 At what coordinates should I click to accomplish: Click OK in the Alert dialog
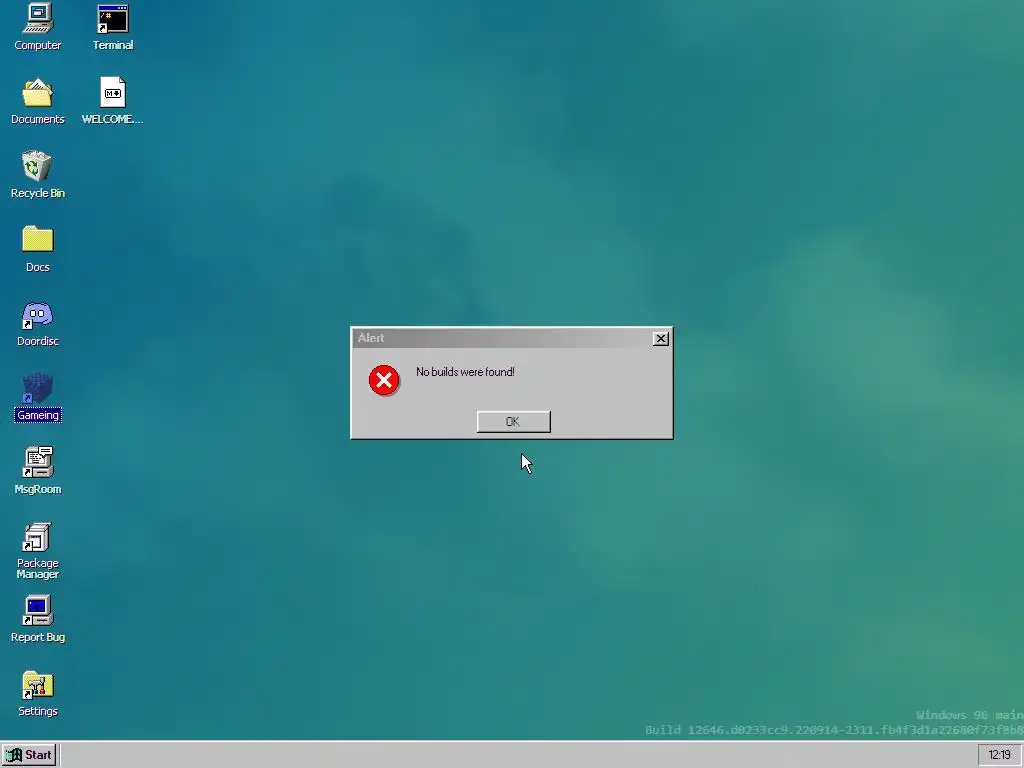[x=513, y=422]
